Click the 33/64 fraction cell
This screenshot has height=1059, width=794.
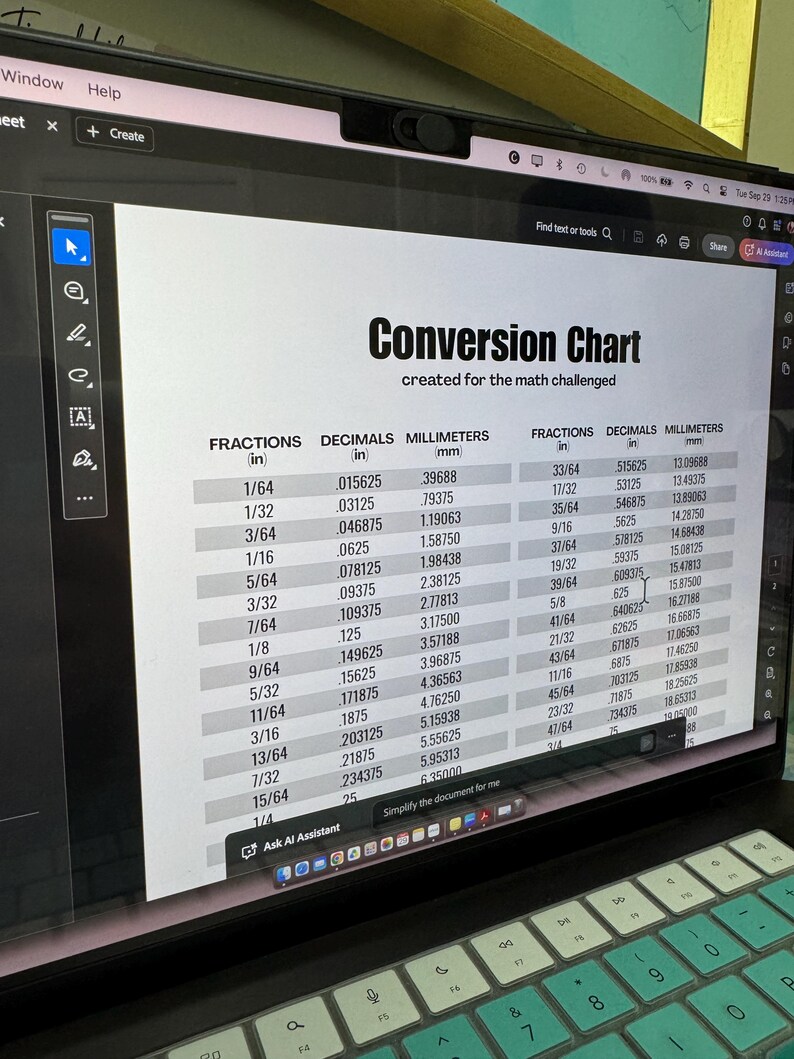click(566, 469)
